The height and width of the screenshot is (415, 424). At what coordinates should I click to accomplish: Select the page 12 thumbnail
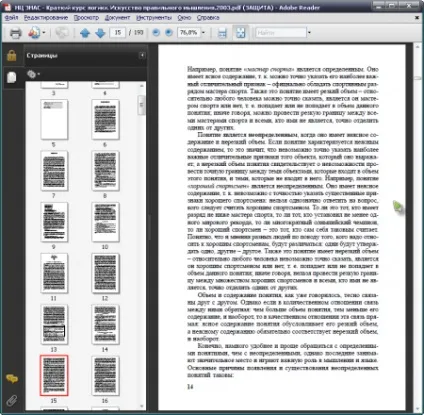click(x=105, y=273)
